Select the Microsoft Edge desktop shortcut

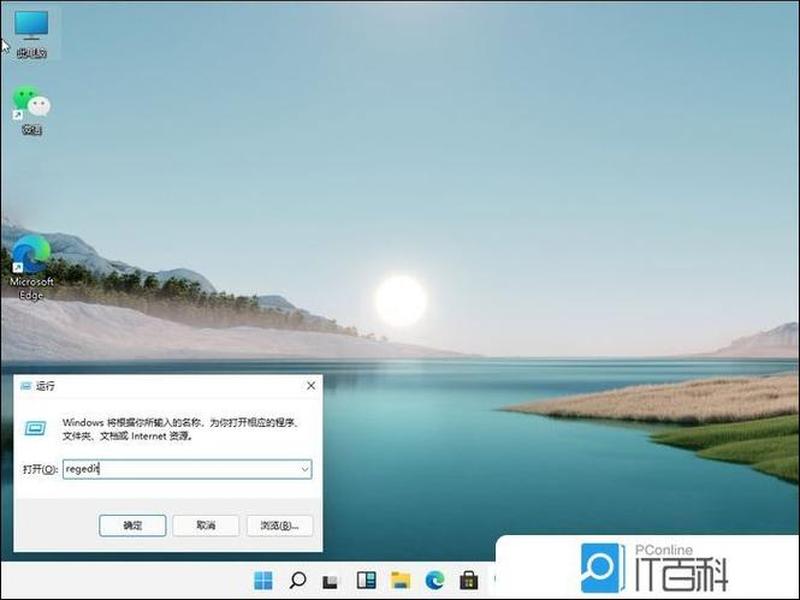point(32,268)
